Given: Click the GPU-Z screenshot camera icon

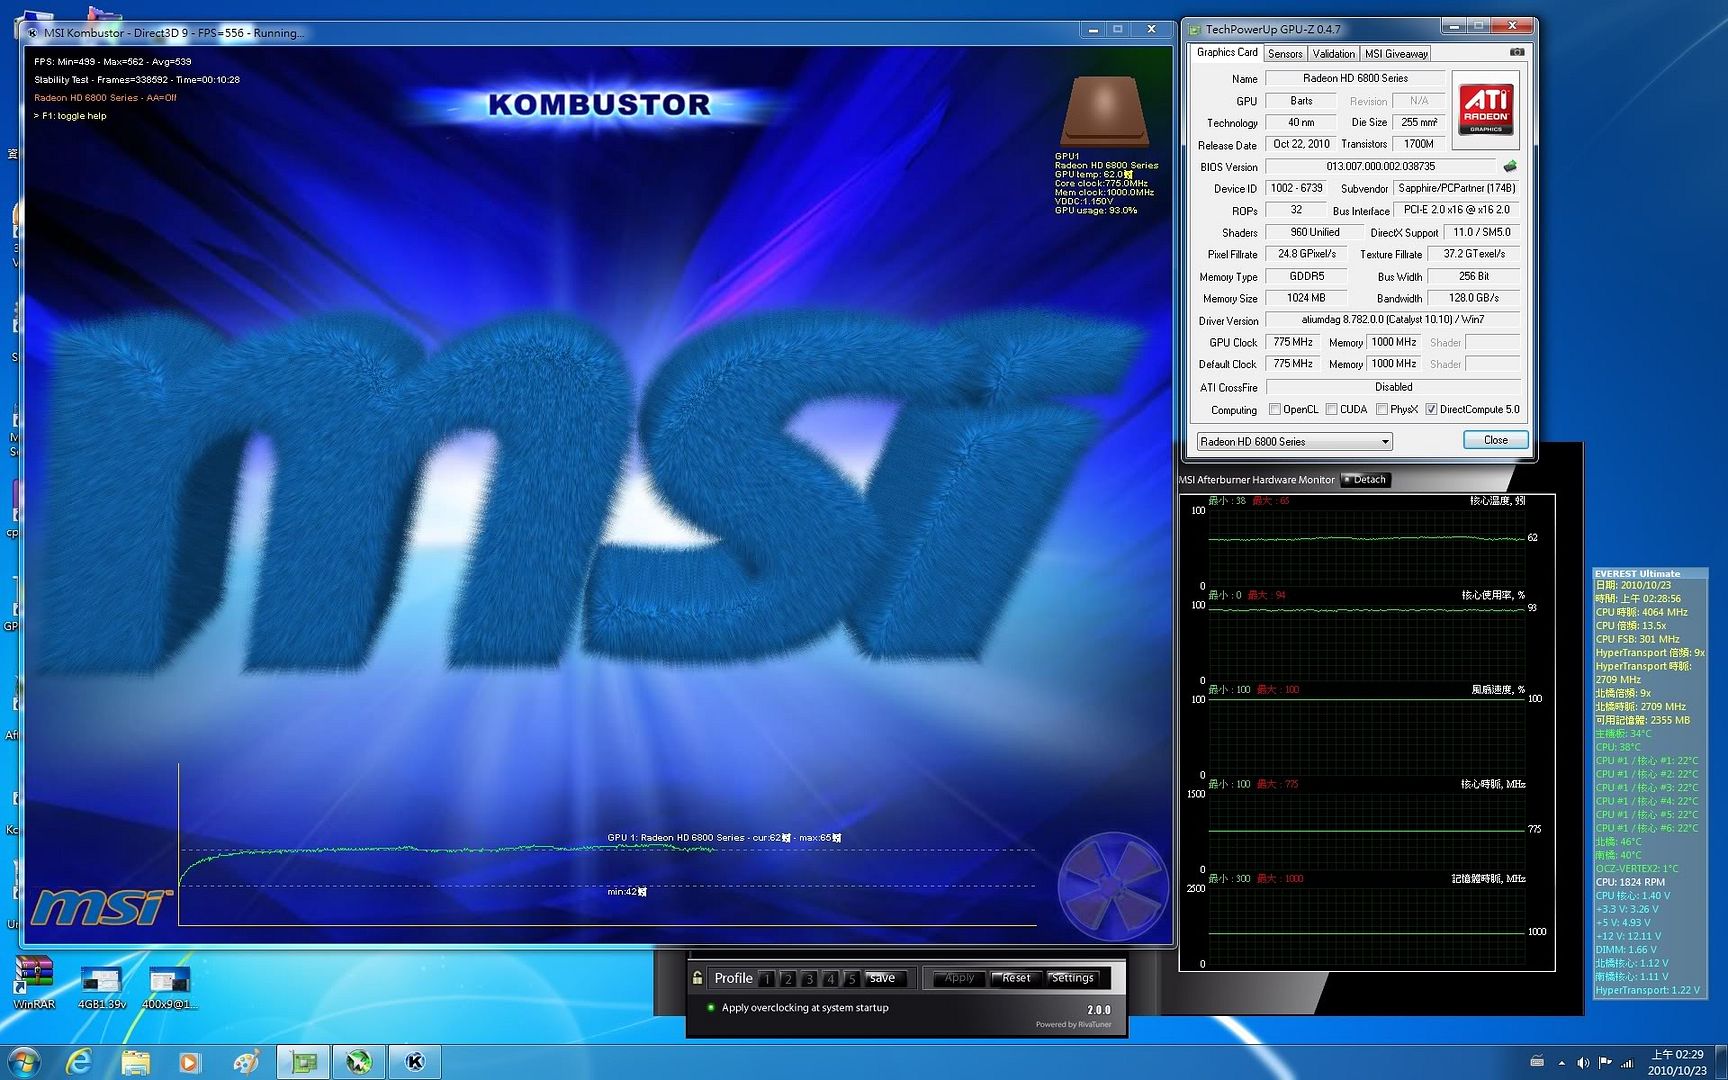Looking at the screenshot, I should coord(1516,52).
